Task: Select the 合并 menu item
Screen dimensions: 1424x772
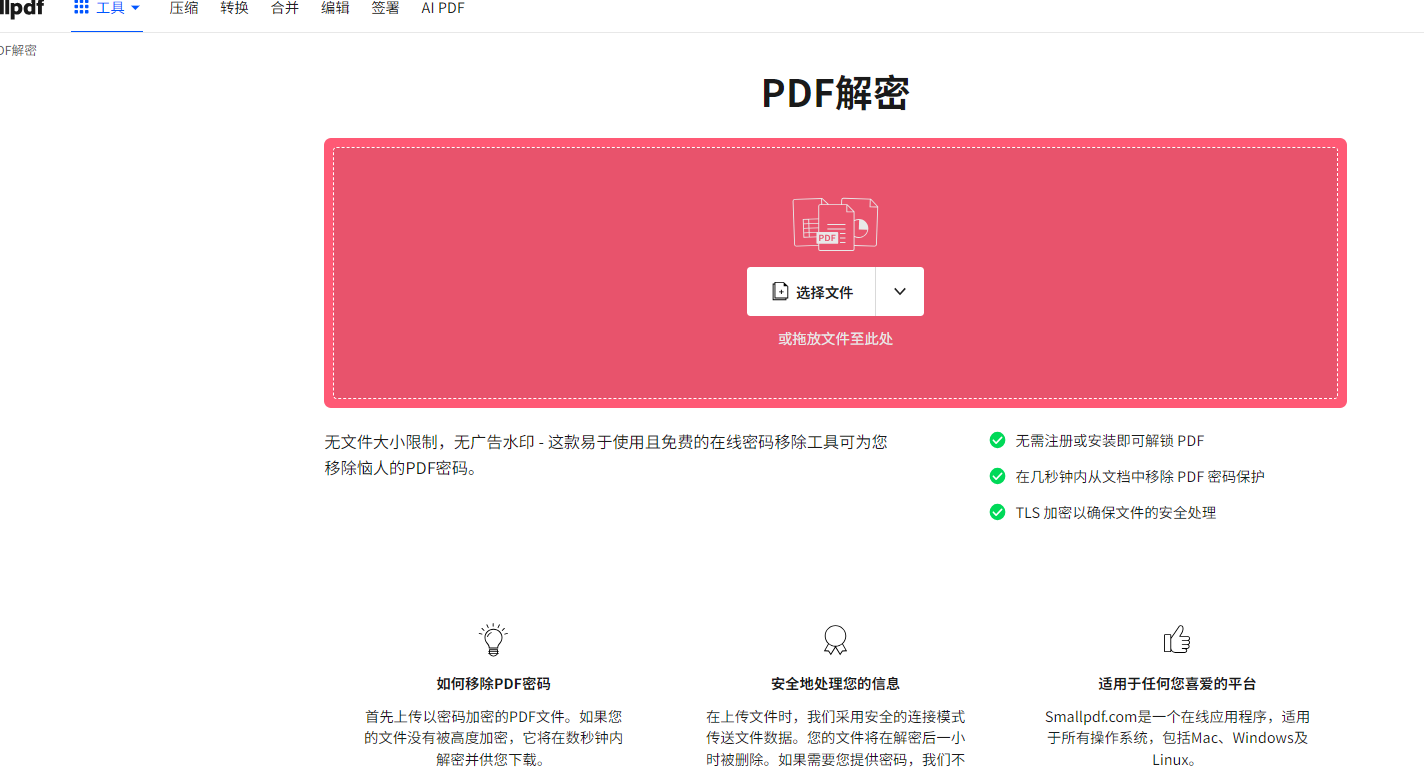Action: point(285,8)
